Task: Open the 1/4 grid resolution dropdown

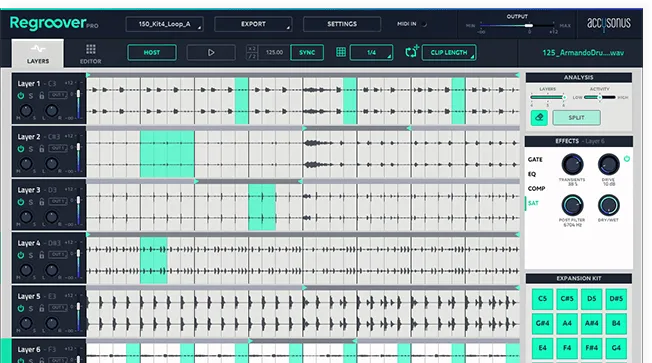Action: (371, 52)
